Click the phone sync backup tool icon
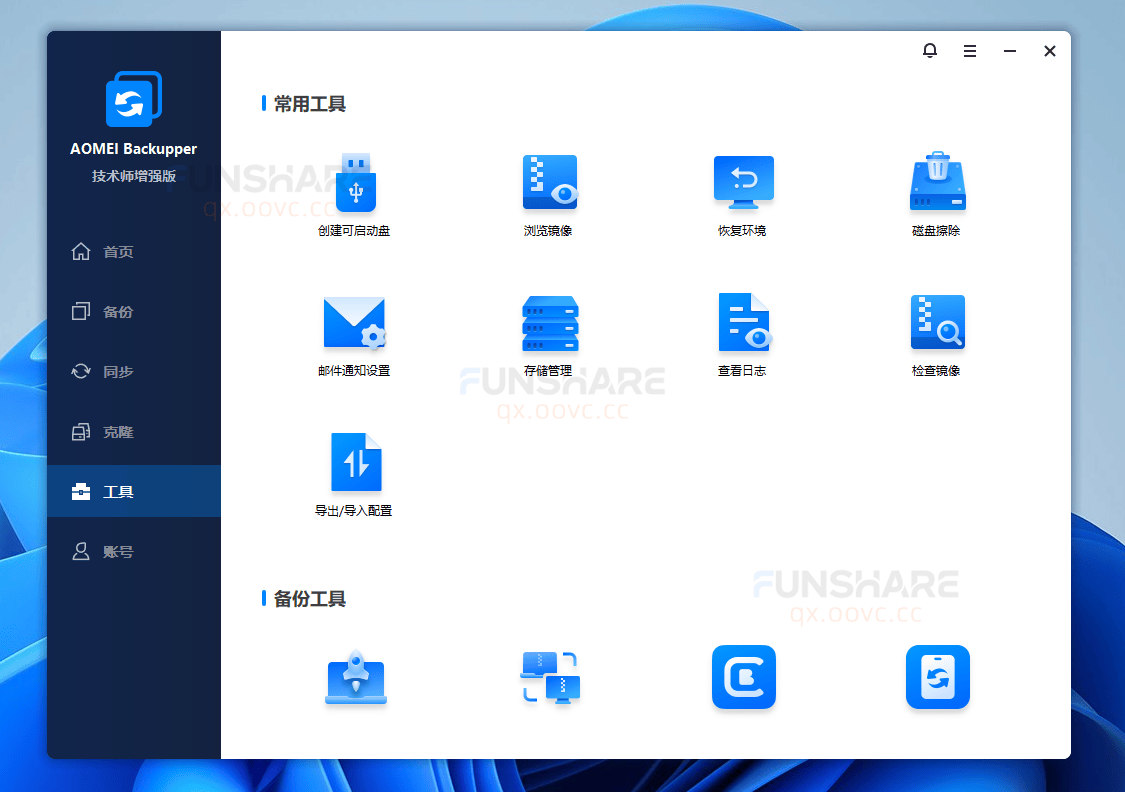The width and height of the screenshot is (1125, 792). coord(937,677)
